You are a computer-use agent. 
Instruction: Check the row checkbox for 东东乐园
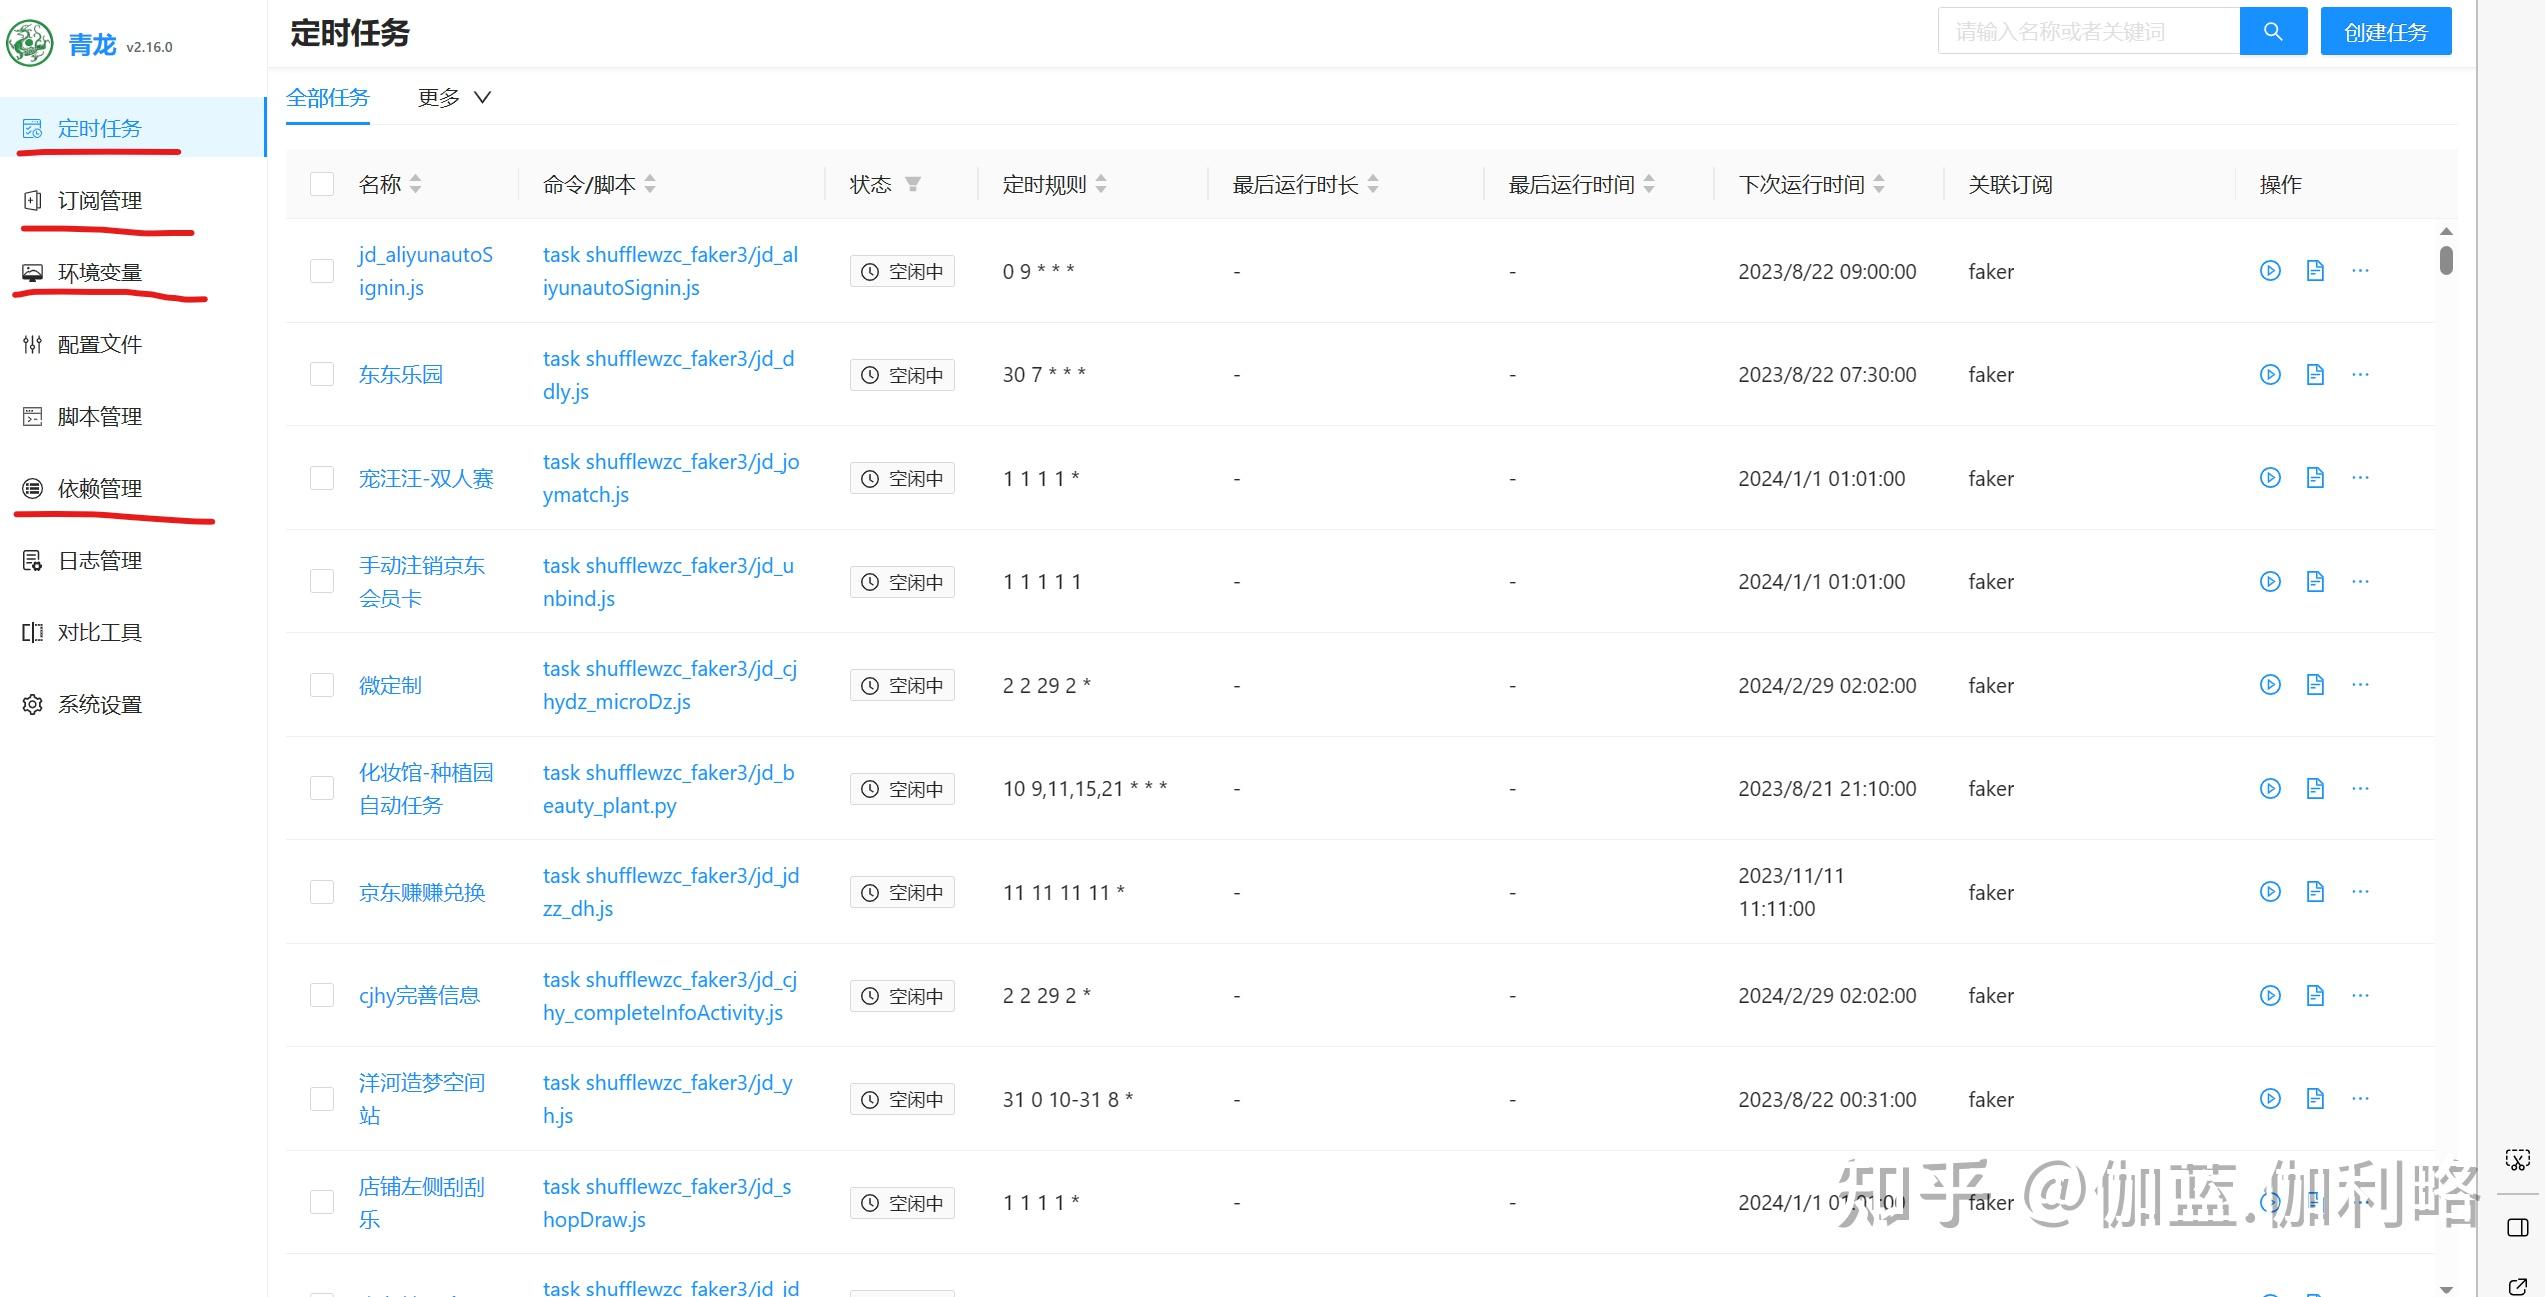(321, 374)
